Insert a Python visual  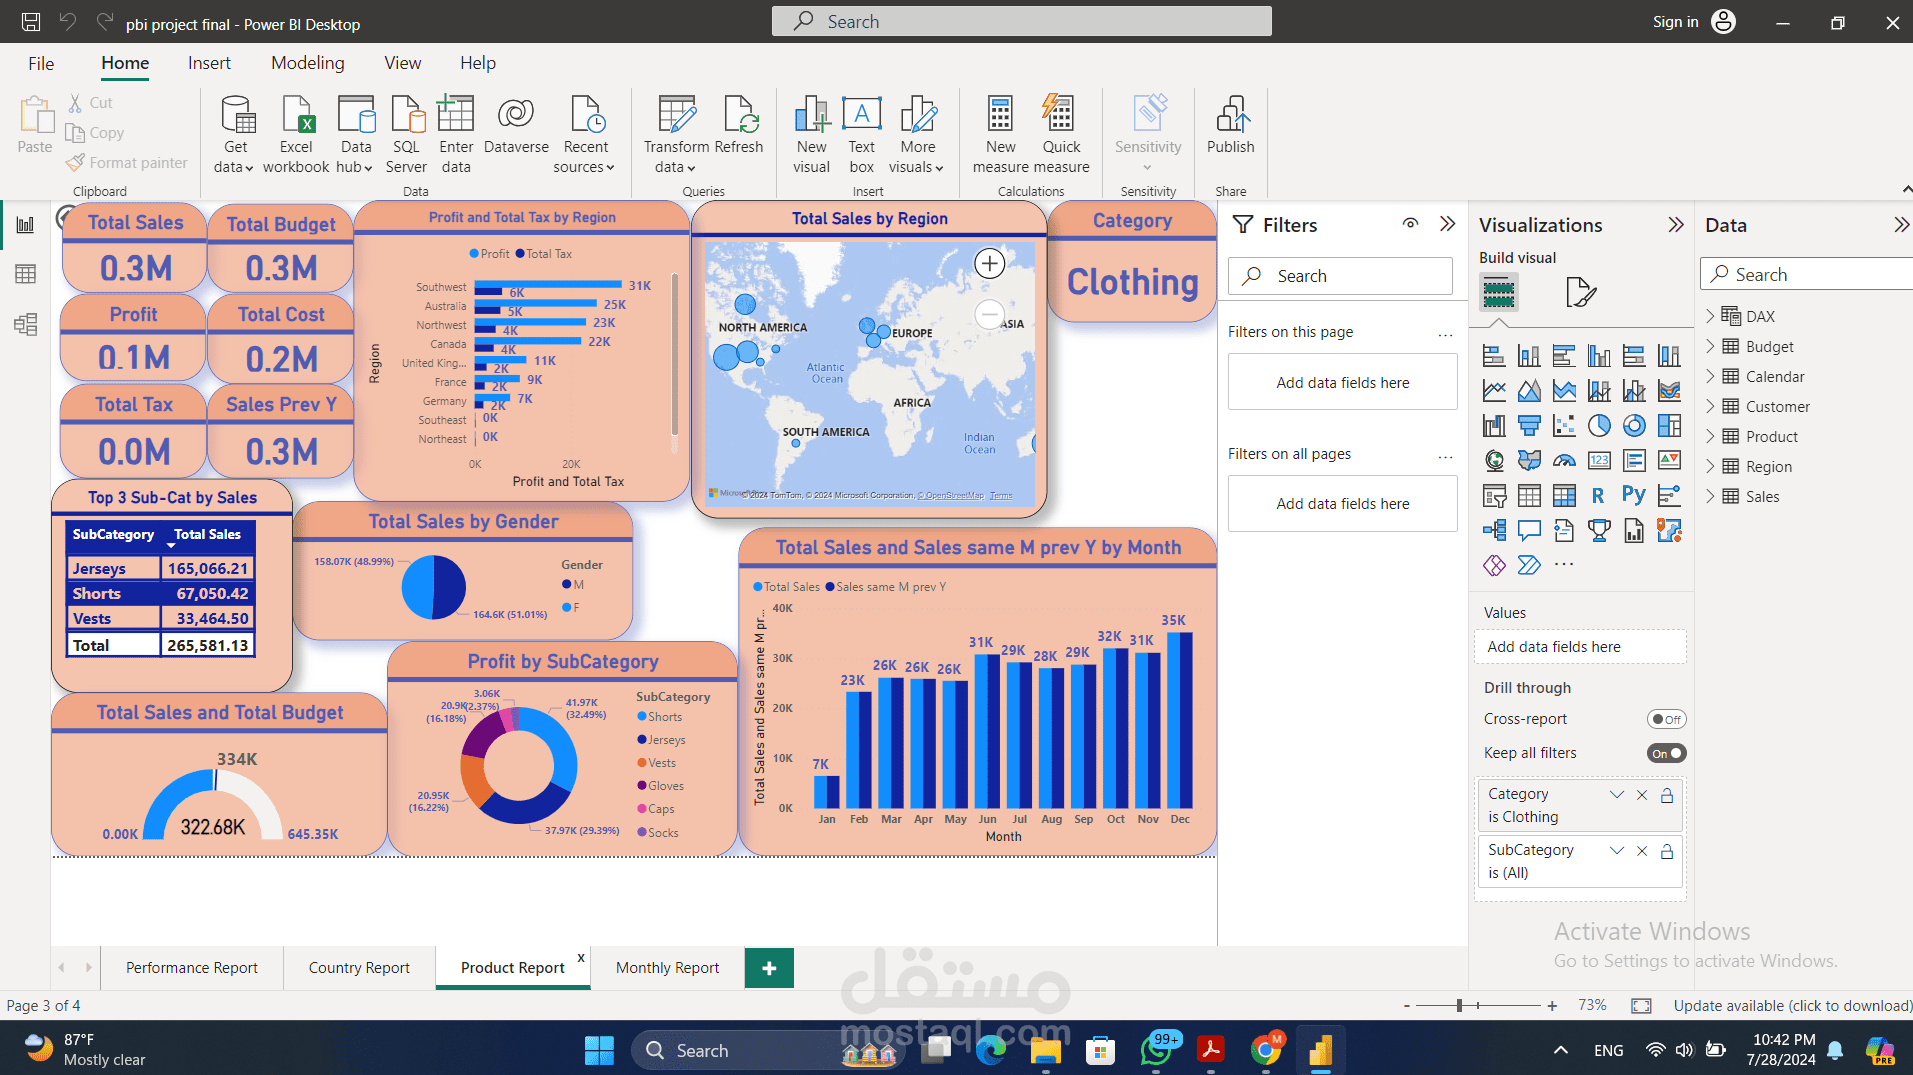1634,494
